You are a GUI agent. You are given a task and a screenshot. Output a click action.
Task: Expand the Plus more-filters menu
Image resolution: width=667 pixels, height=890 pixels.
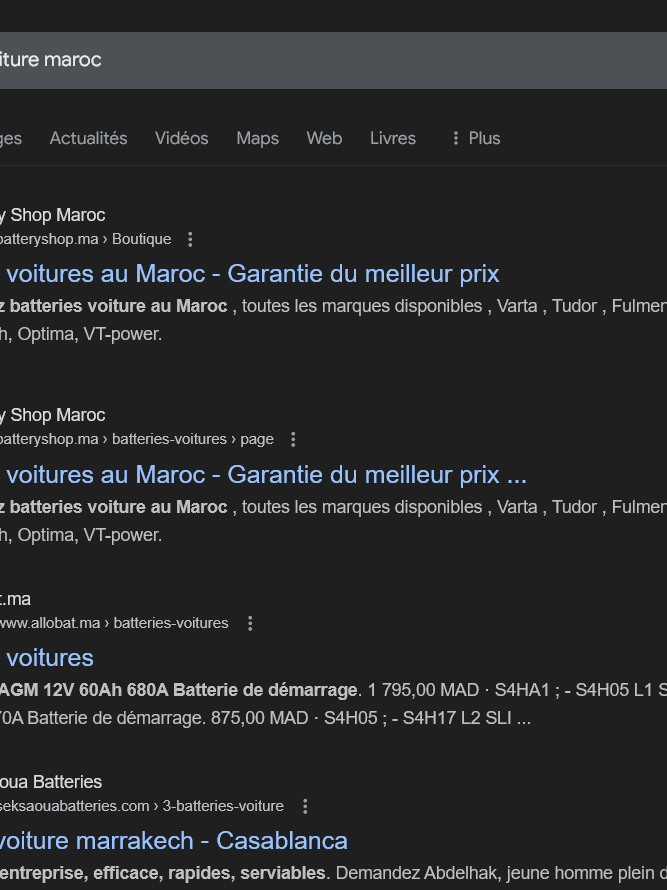pyautogui.click(x=476, y=138)
